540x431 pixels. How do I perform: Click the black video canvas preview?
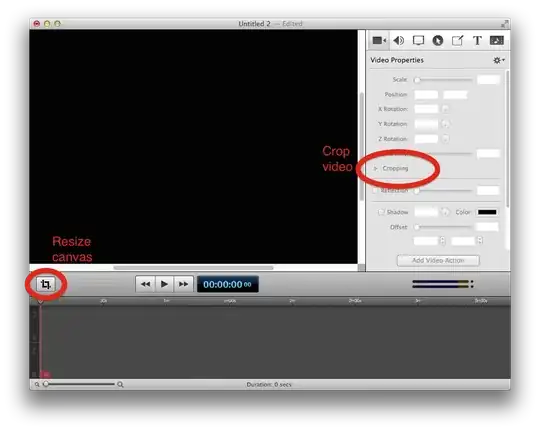click(193, 146)
